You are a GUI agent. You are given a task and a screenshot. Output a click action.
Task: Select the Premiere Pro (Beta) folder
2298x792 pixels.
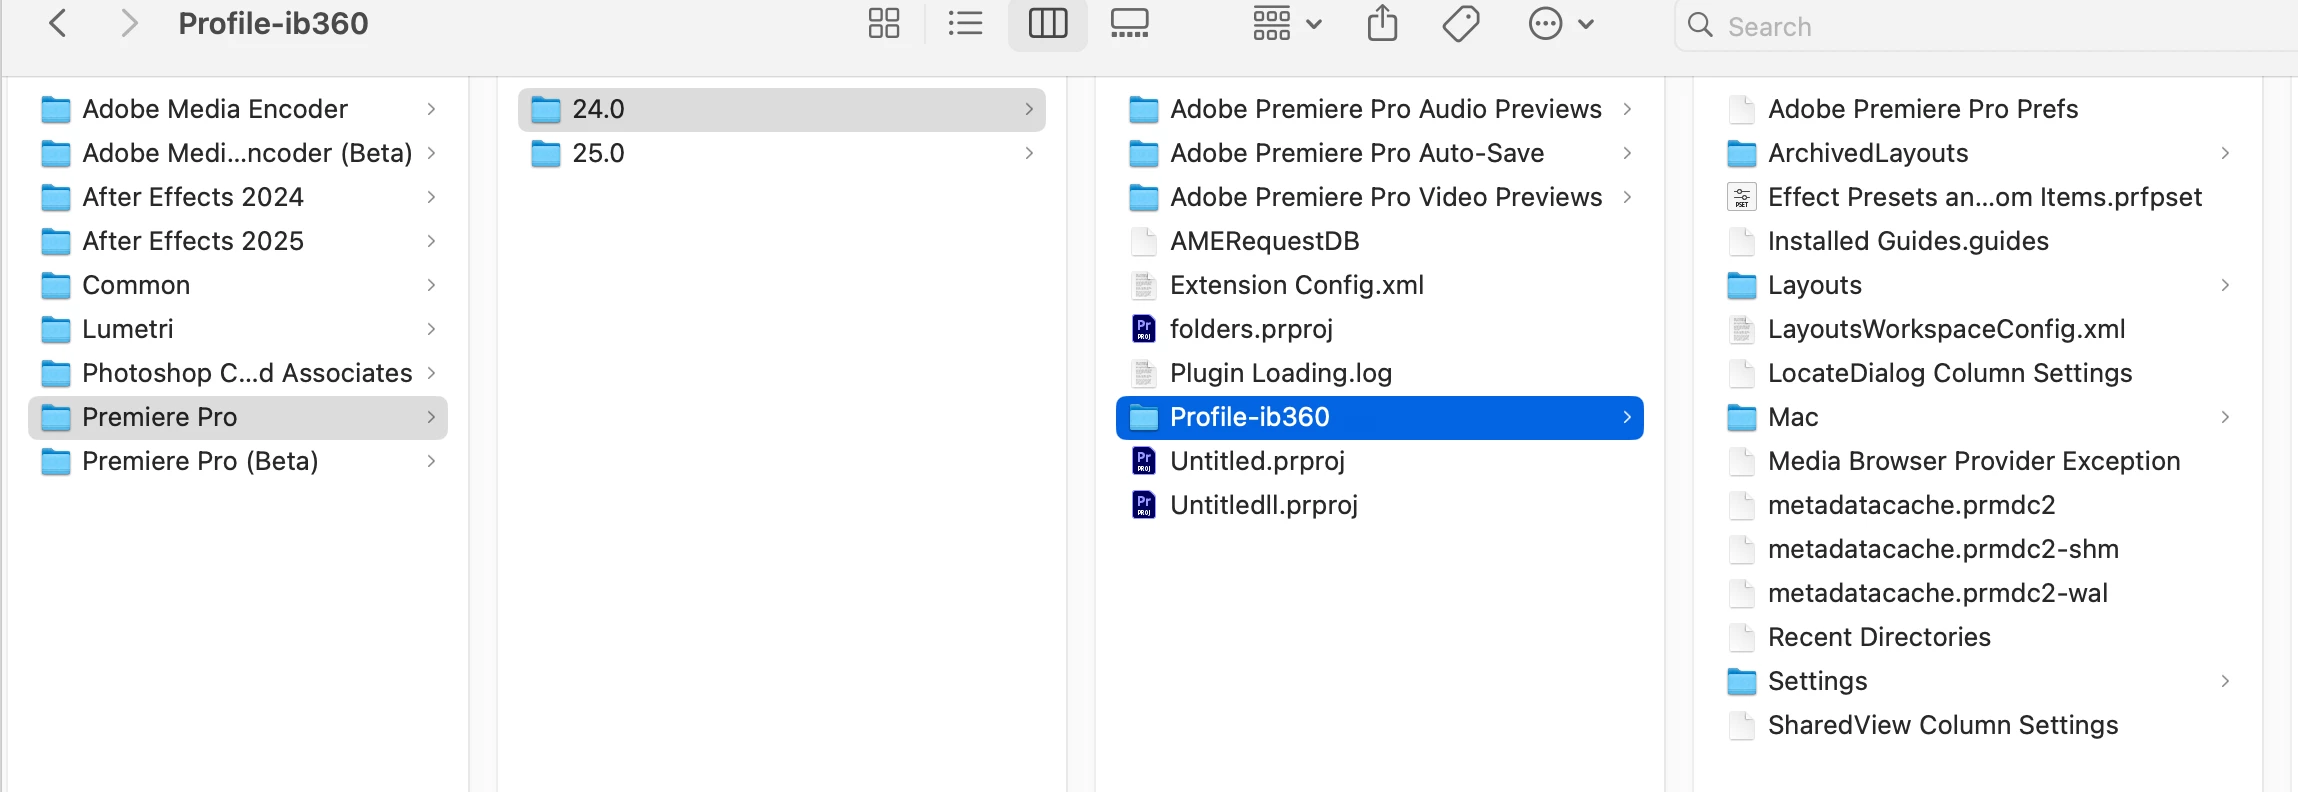[238, 461]
